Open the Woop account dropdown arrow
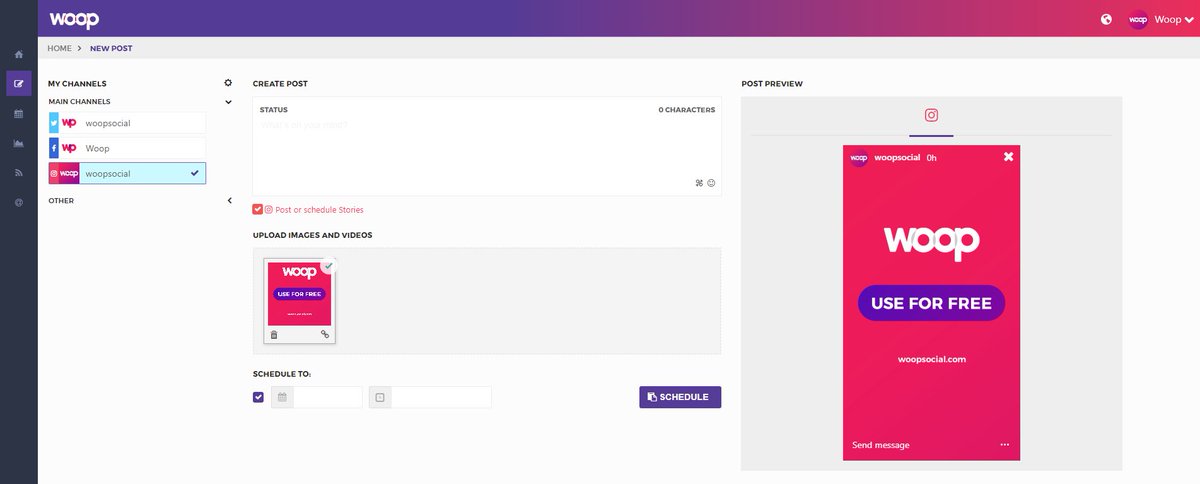Viewport: 1200px width, 484px height. [1188, 19]
